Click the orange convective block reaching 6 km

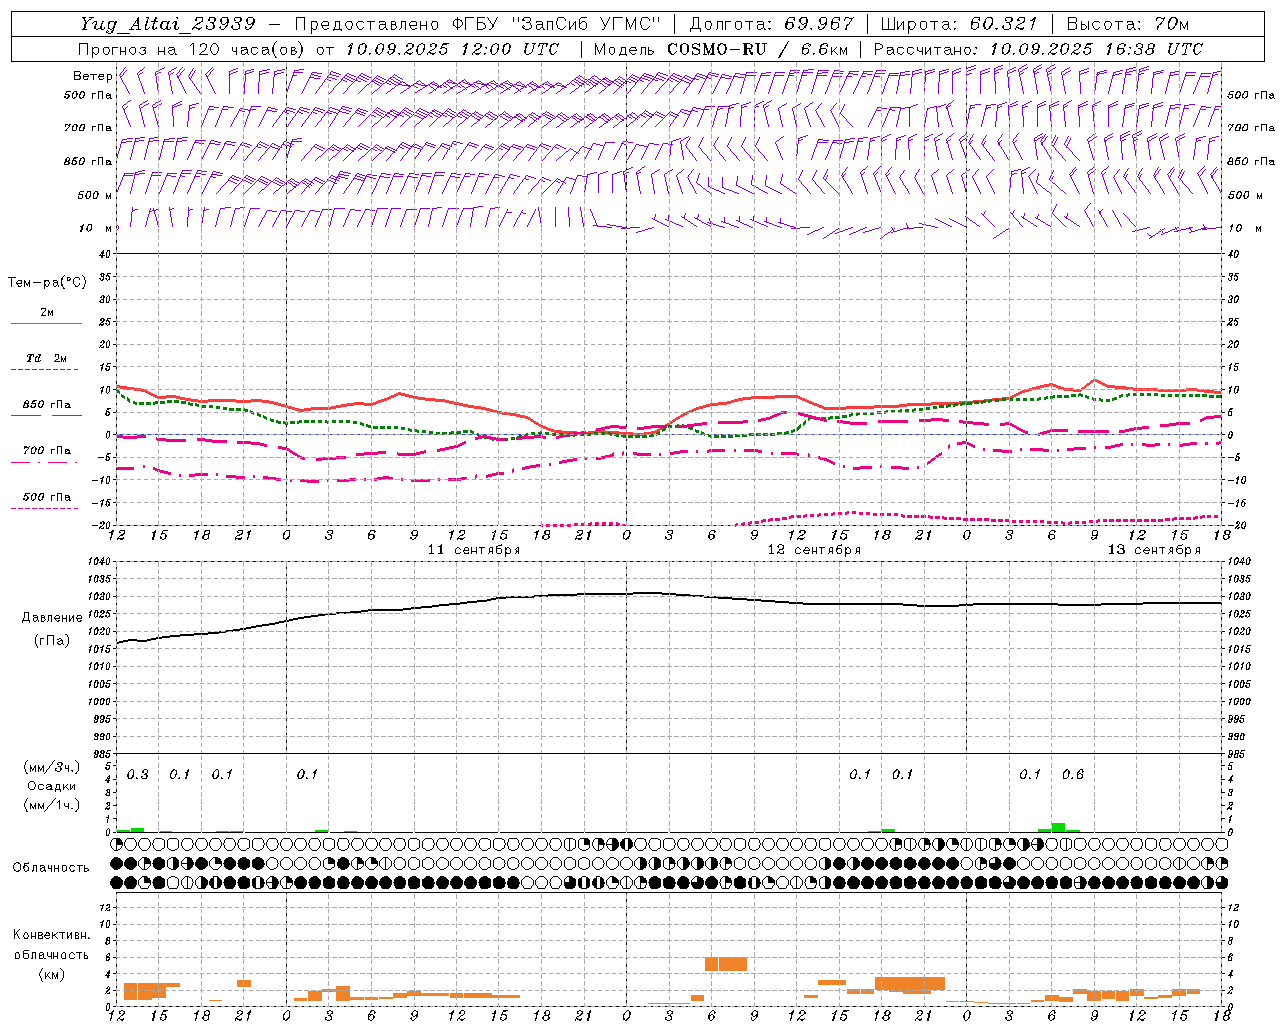726,964
